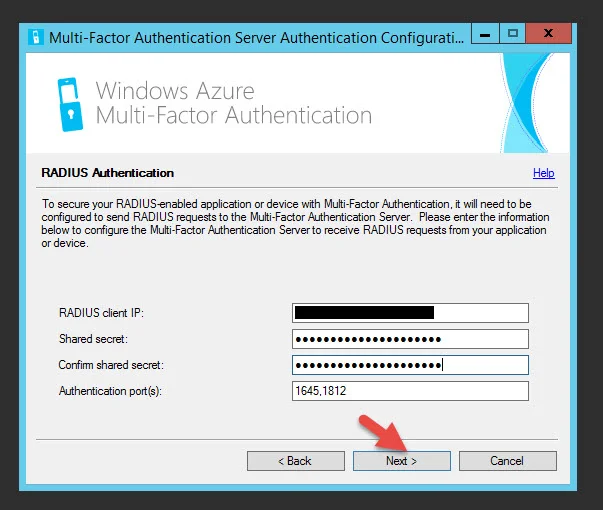Select the Shared secret input field
Screen dimensions: 603x510
pyautogui.click(x=410, y=339)
